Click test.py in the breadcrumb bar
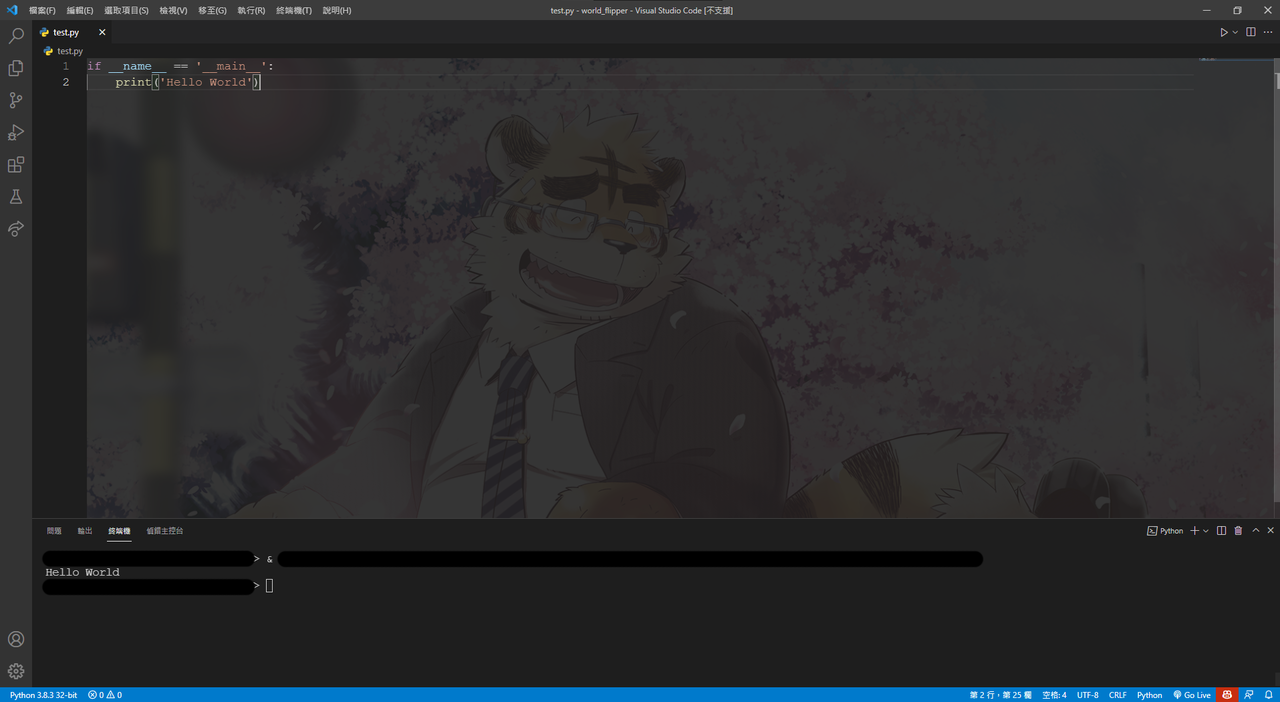Image resolution: width=1280 pixels, height=702 pixels. click(x=70, y=51)
